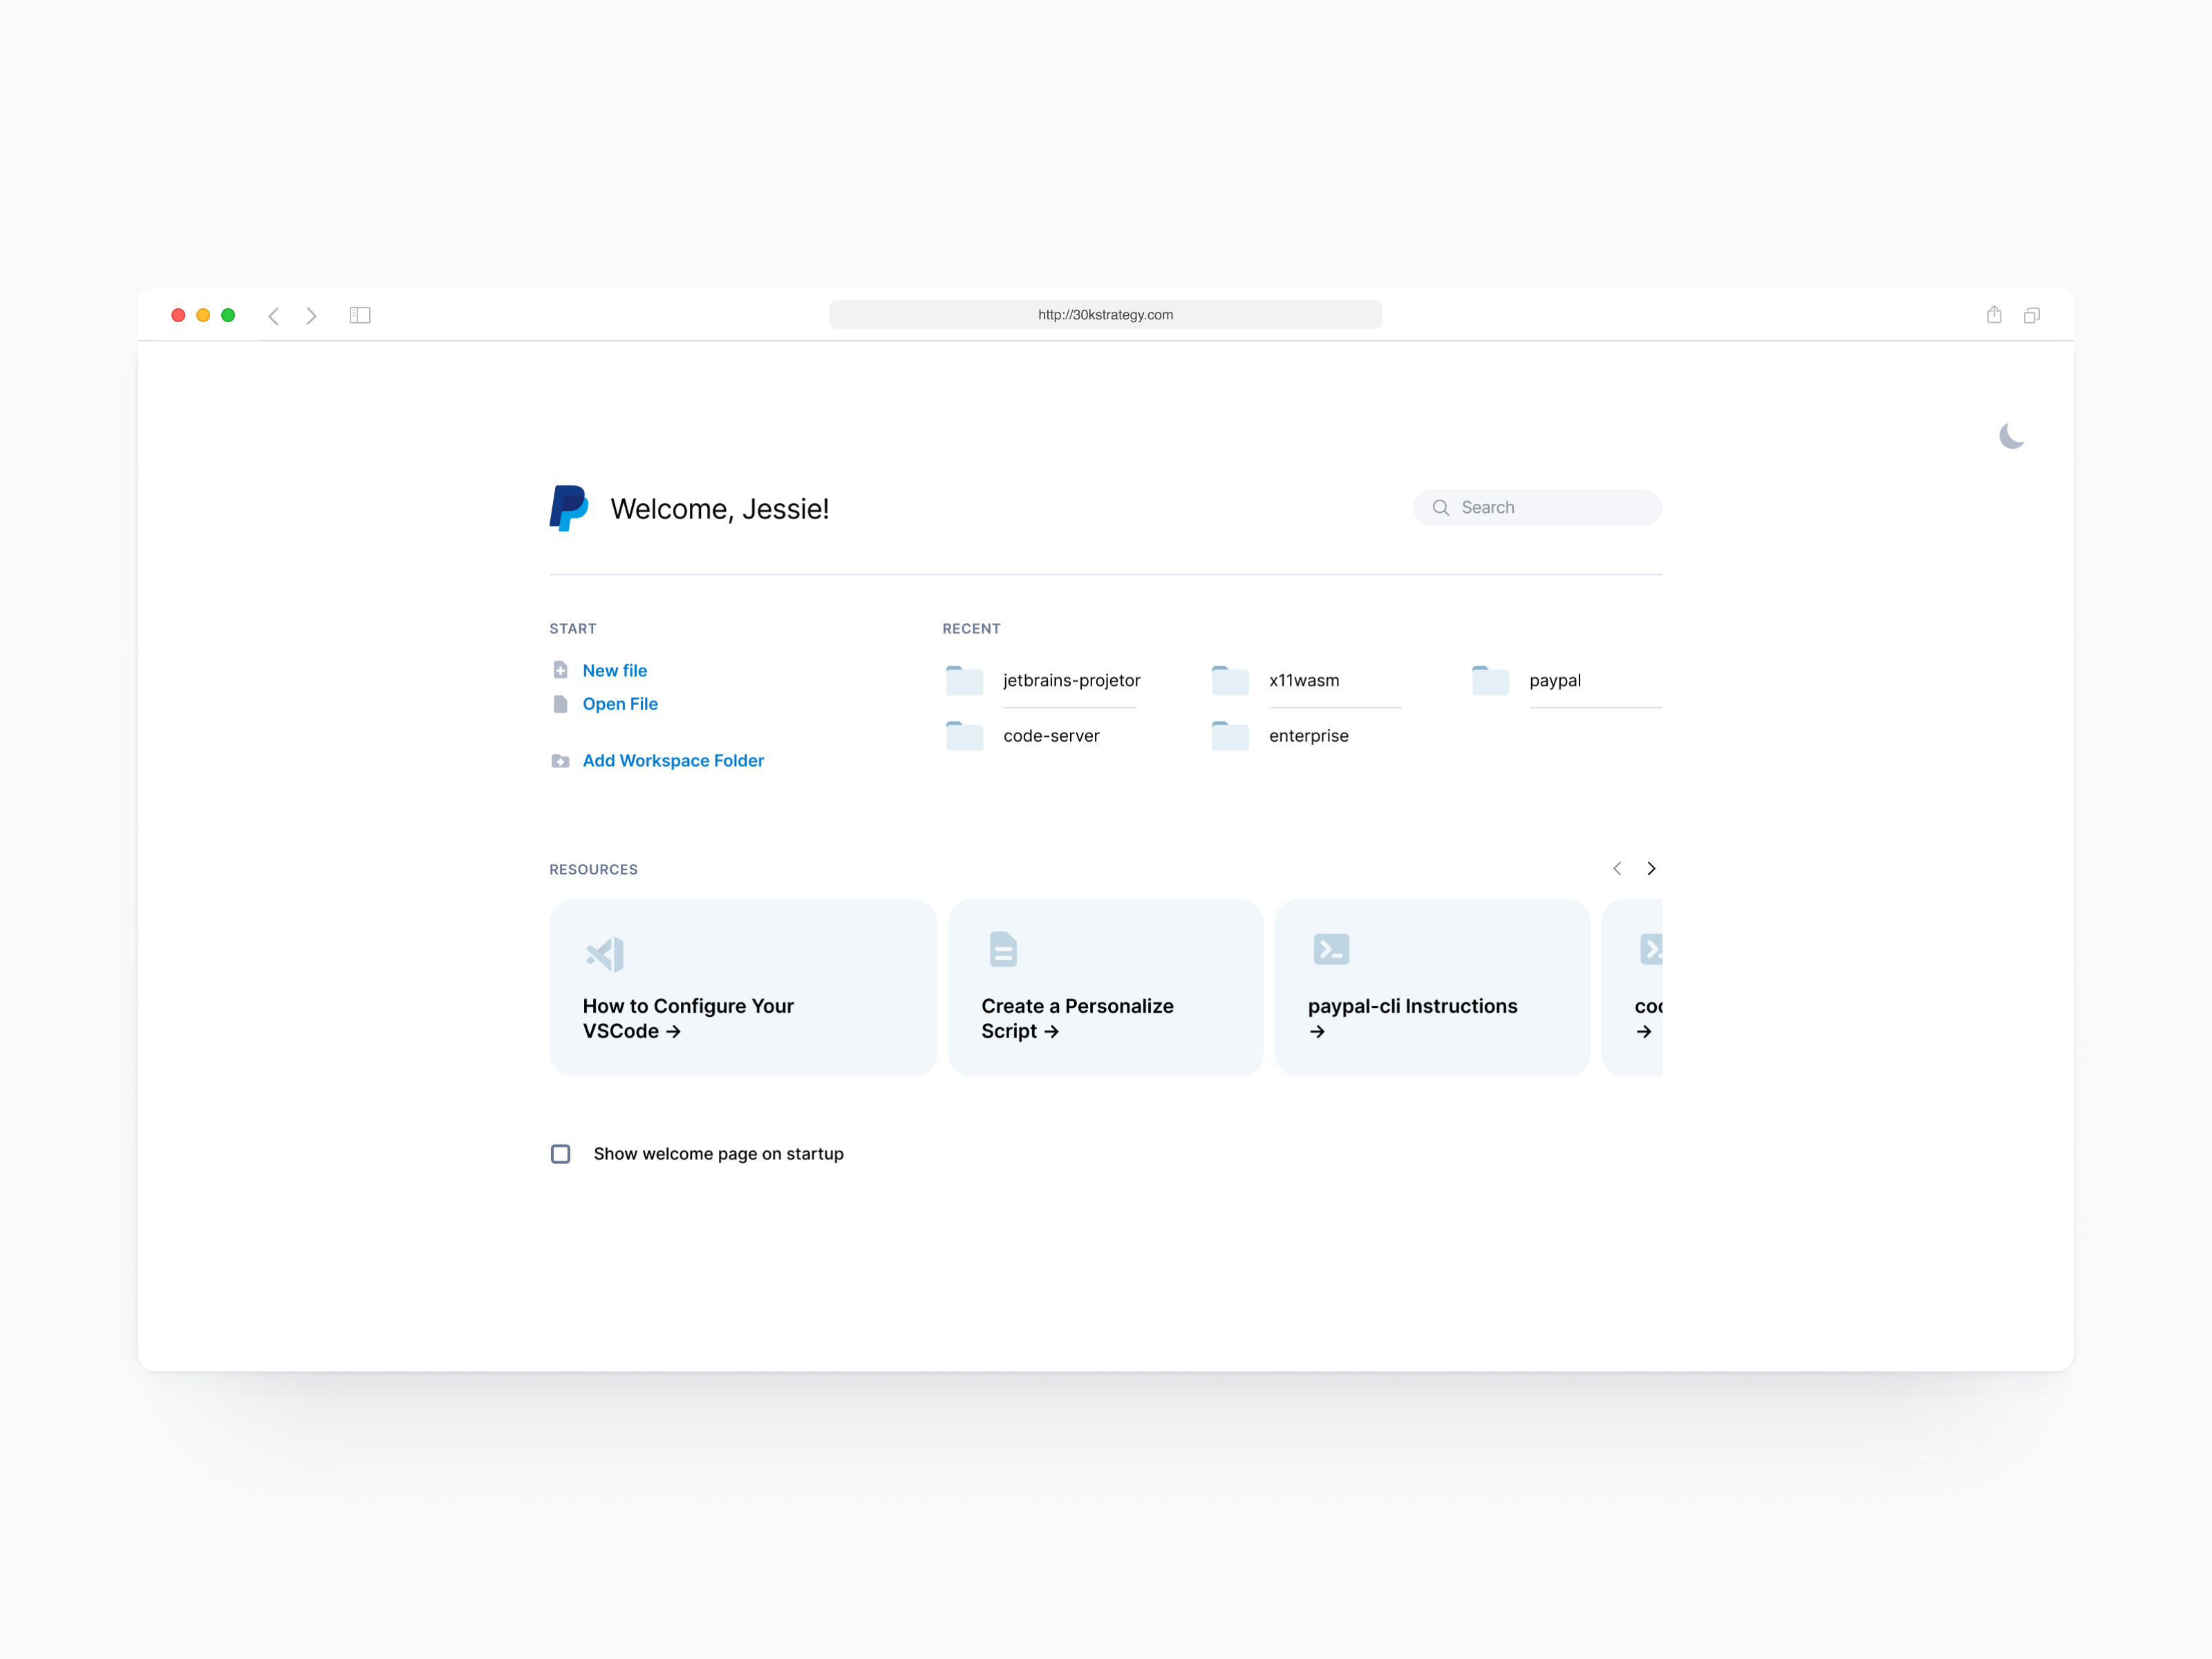Open the enterprise folder icon
Image resolution: width=2212 pixels, height=1659 pixels.
1229,735
